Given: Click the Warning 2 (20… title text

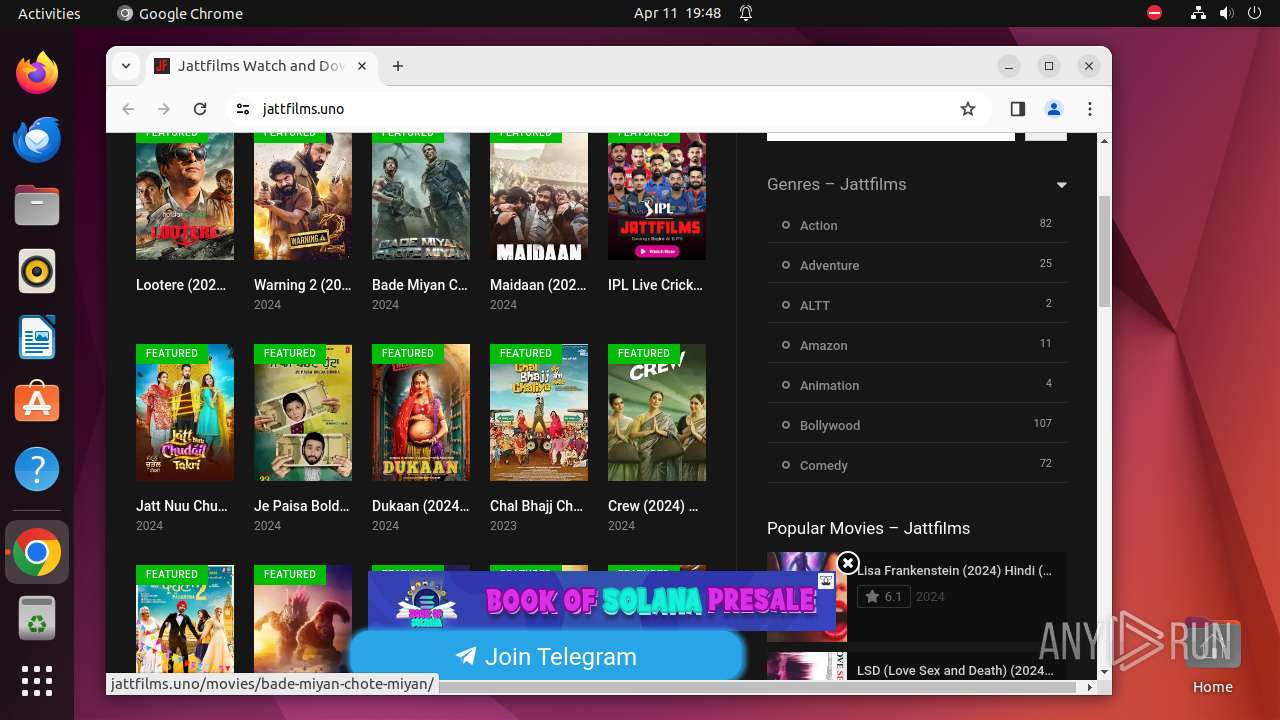Looking at the screenshot, I should click(303, 285).
